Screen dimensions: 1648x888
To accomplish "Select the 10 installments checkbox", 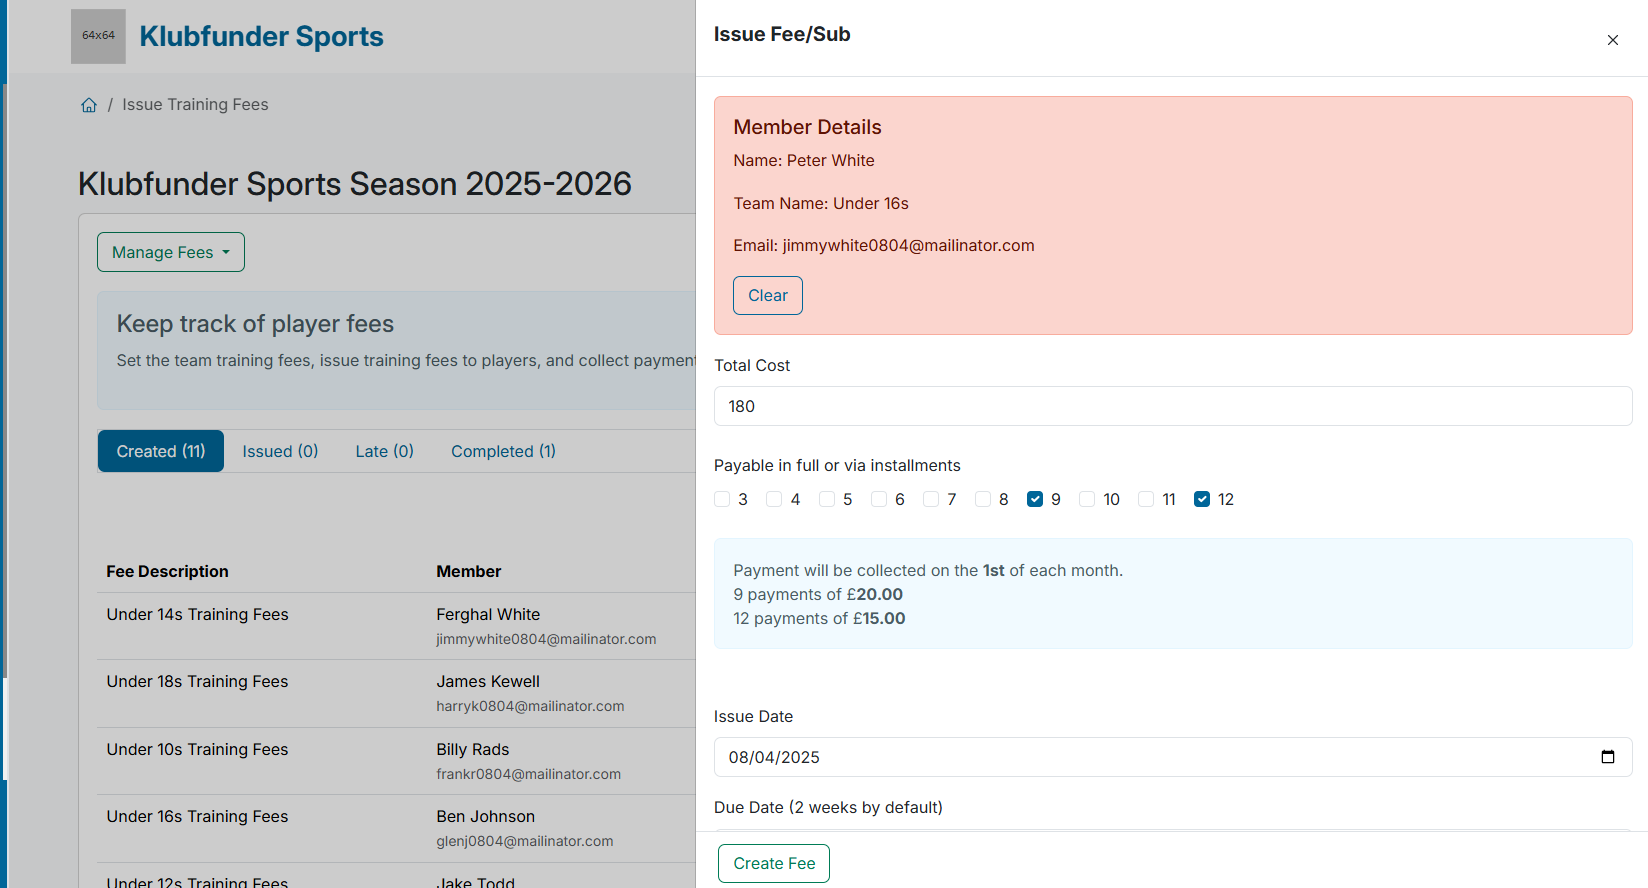I will (1087, 499).
